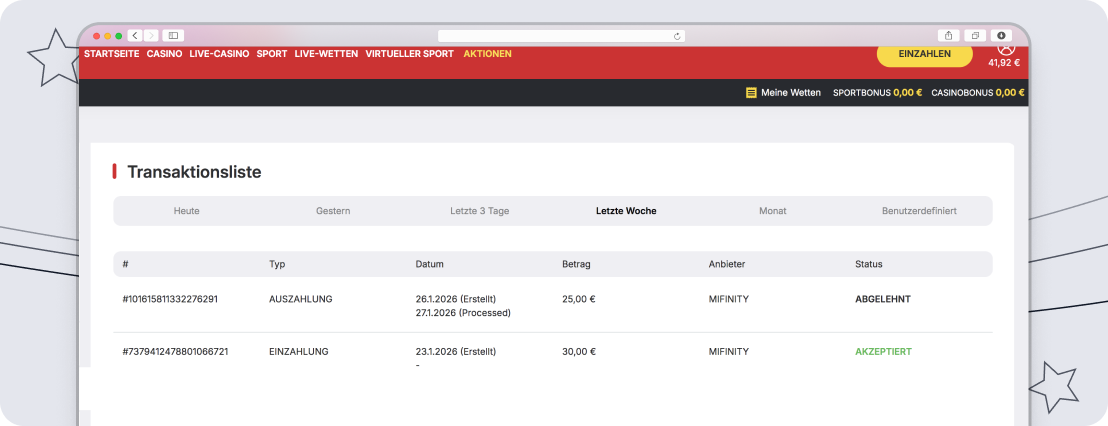Open the user account profile icon

pos(1005,47)
